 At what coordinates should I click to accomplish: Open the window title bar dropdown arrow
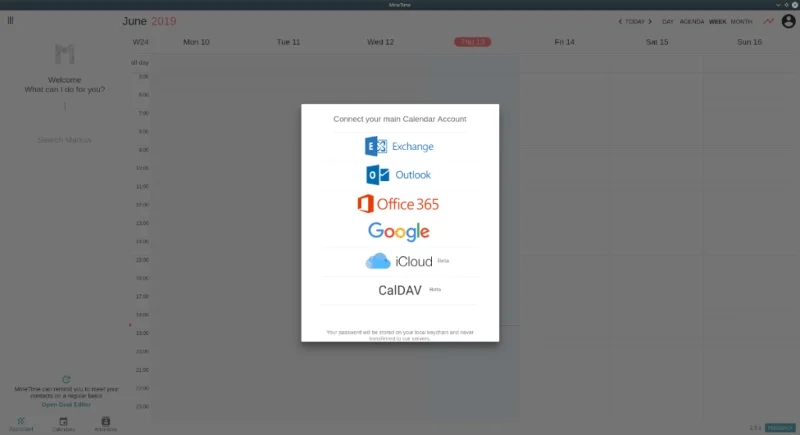(x=778, y=5)
